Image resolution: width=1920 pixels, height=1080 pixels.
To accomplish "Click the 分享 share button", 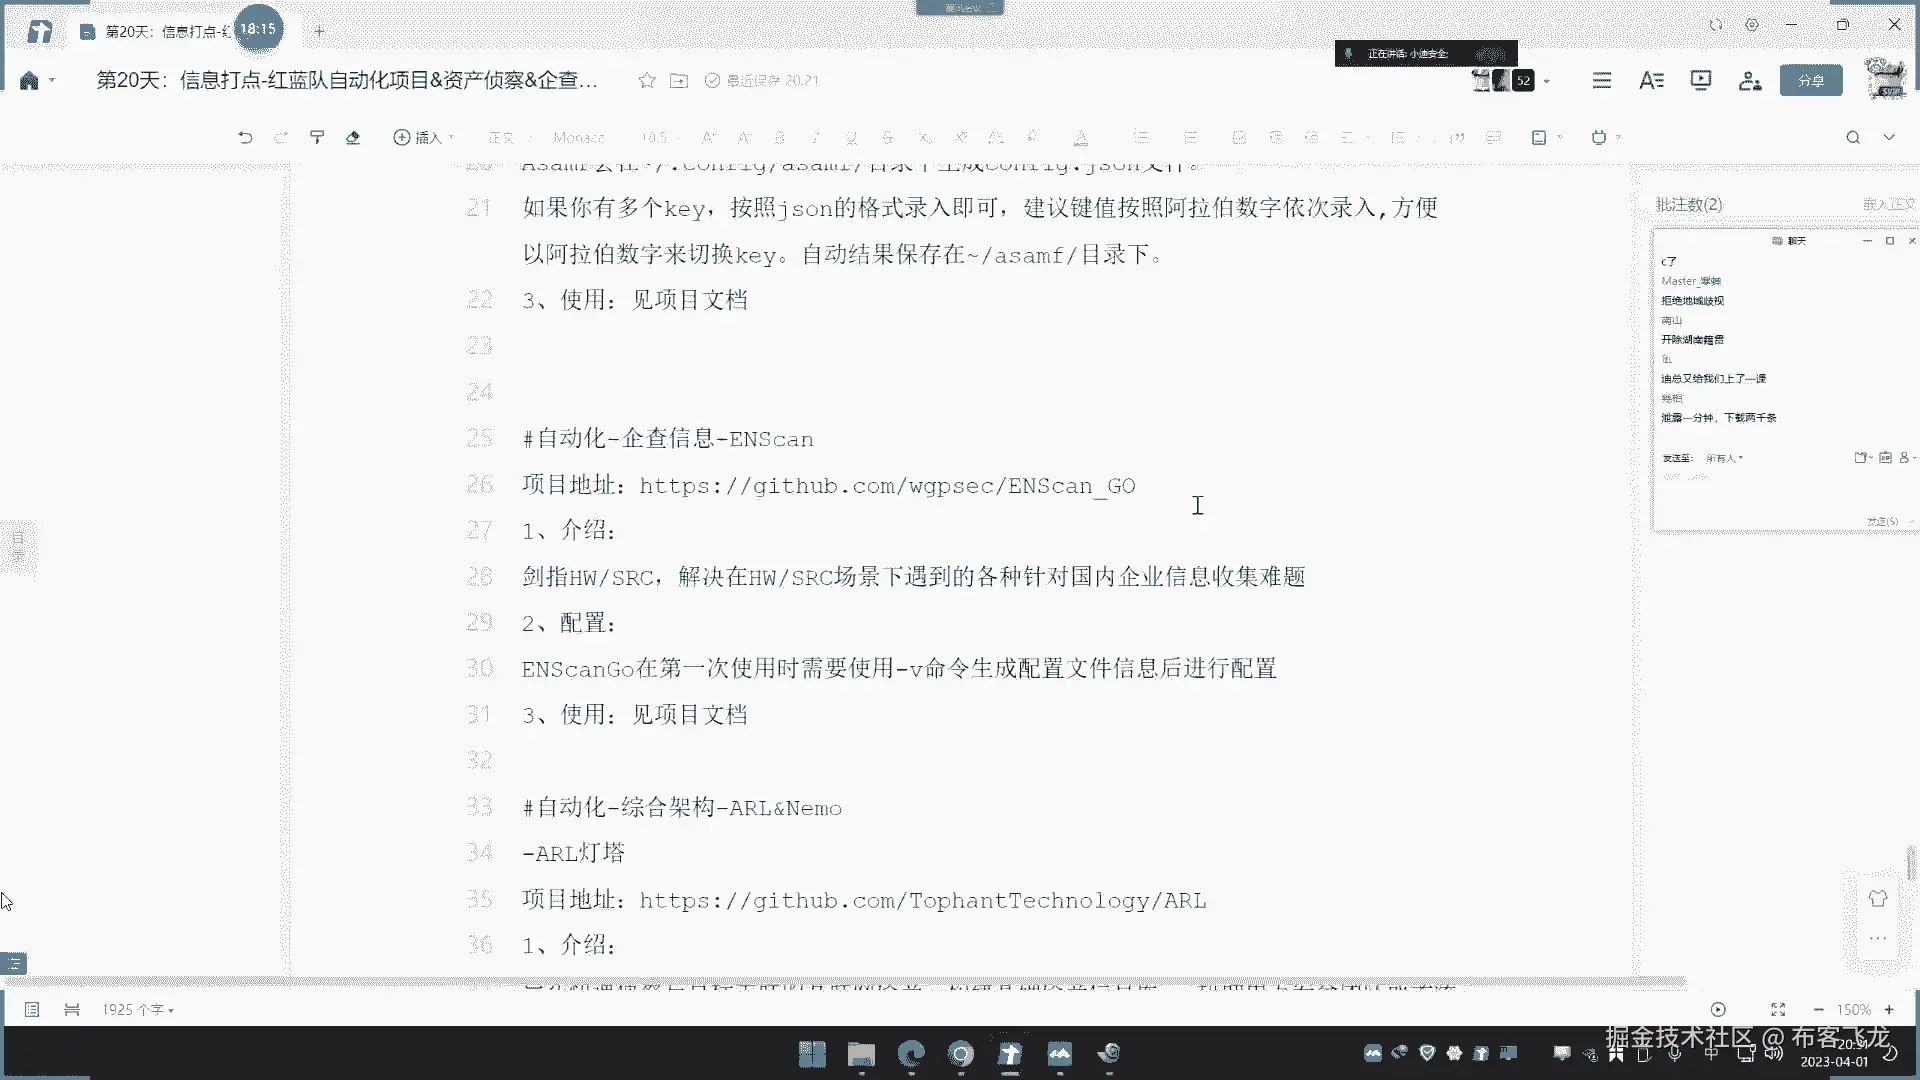I will tap(1810, 80).
